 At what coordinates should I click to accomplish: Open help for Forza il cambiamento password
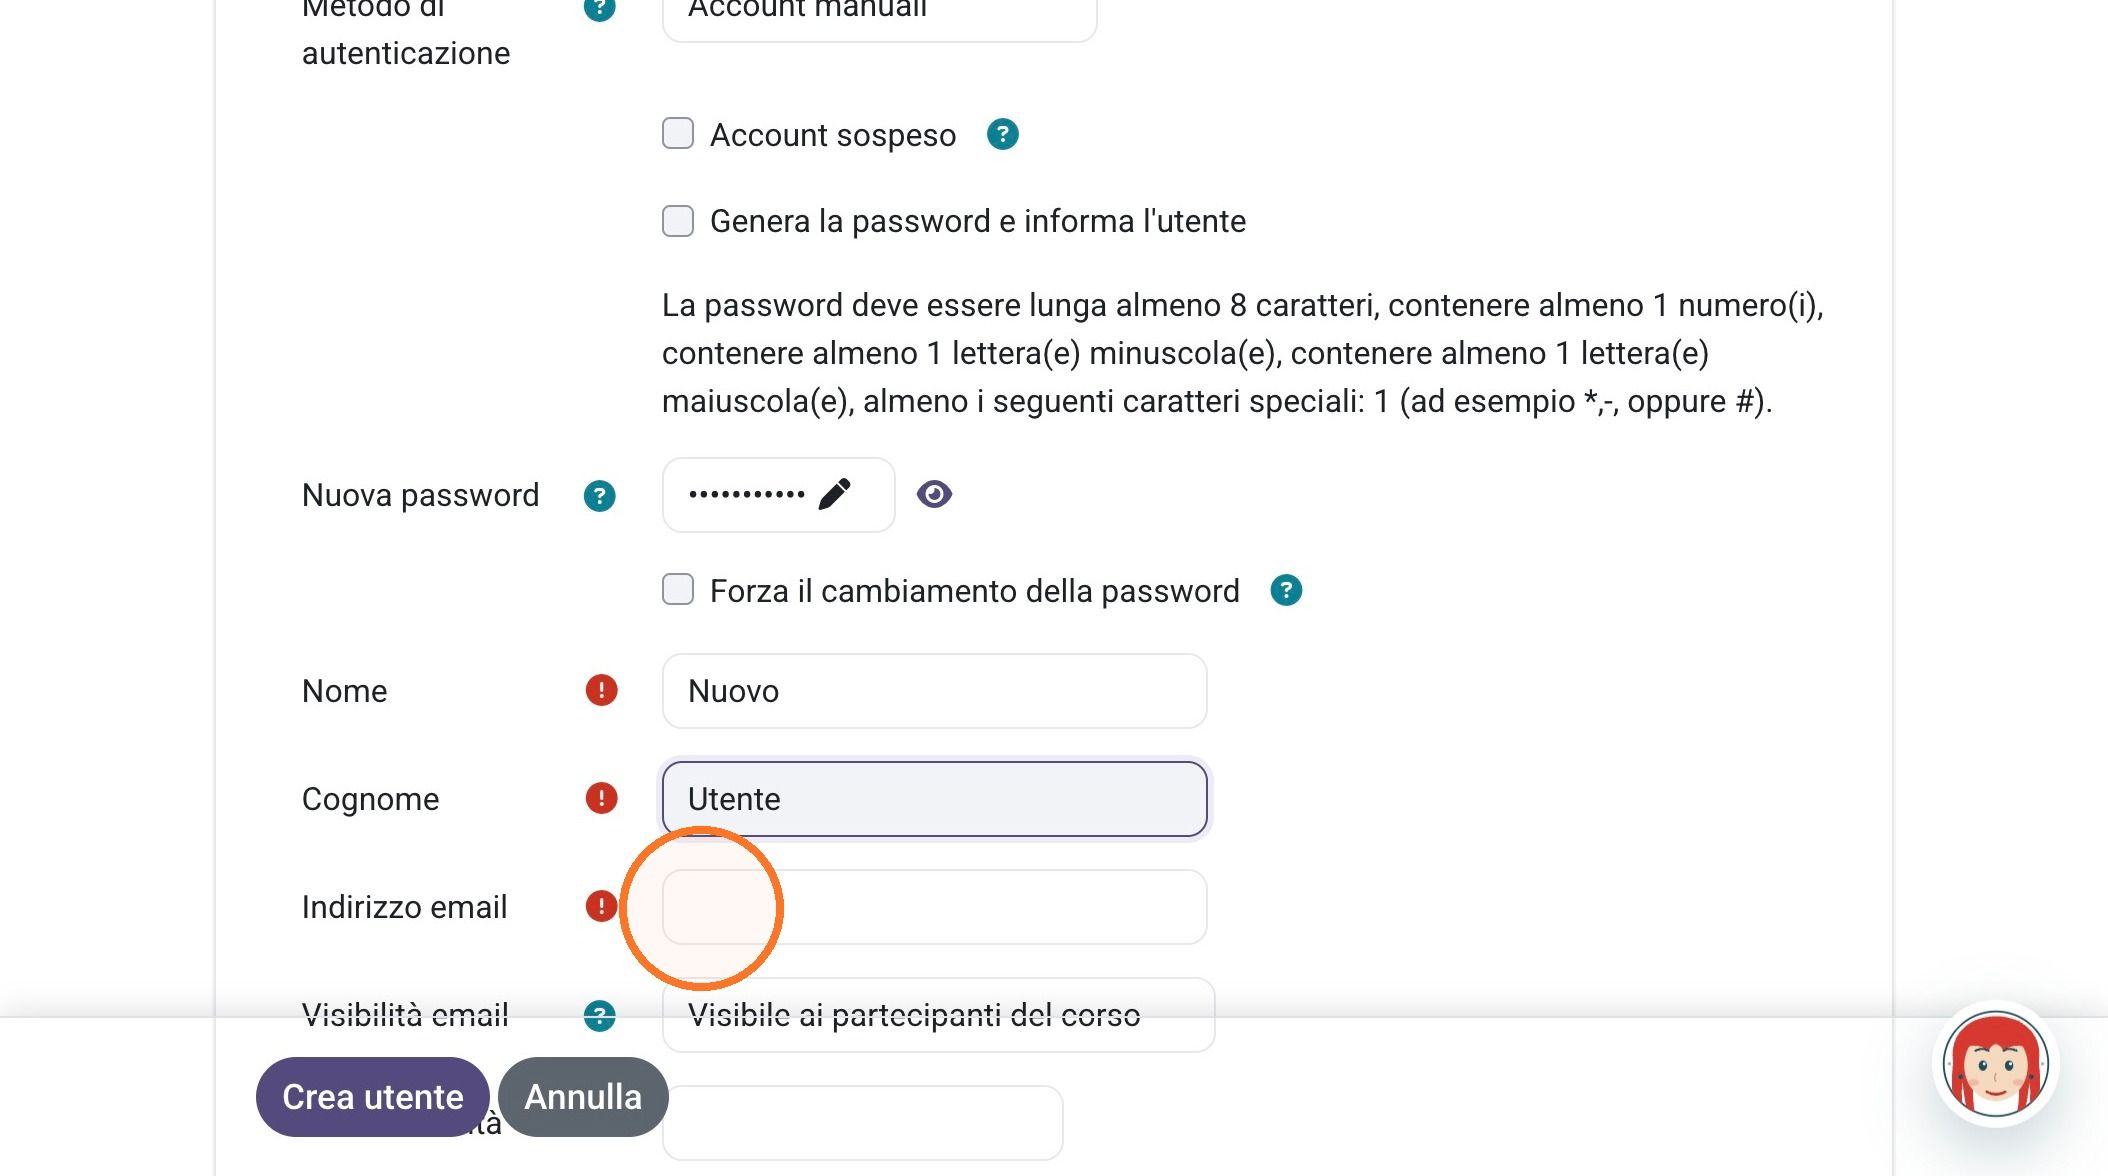point(1286,590)
